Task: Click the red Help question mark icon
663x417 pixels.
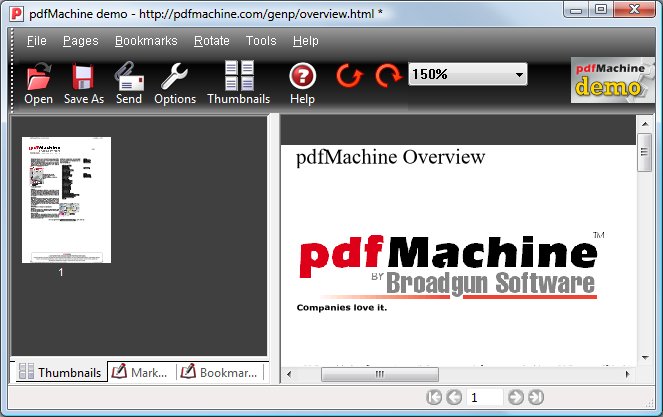Action: pyautogui.click(x=302, y=78)
